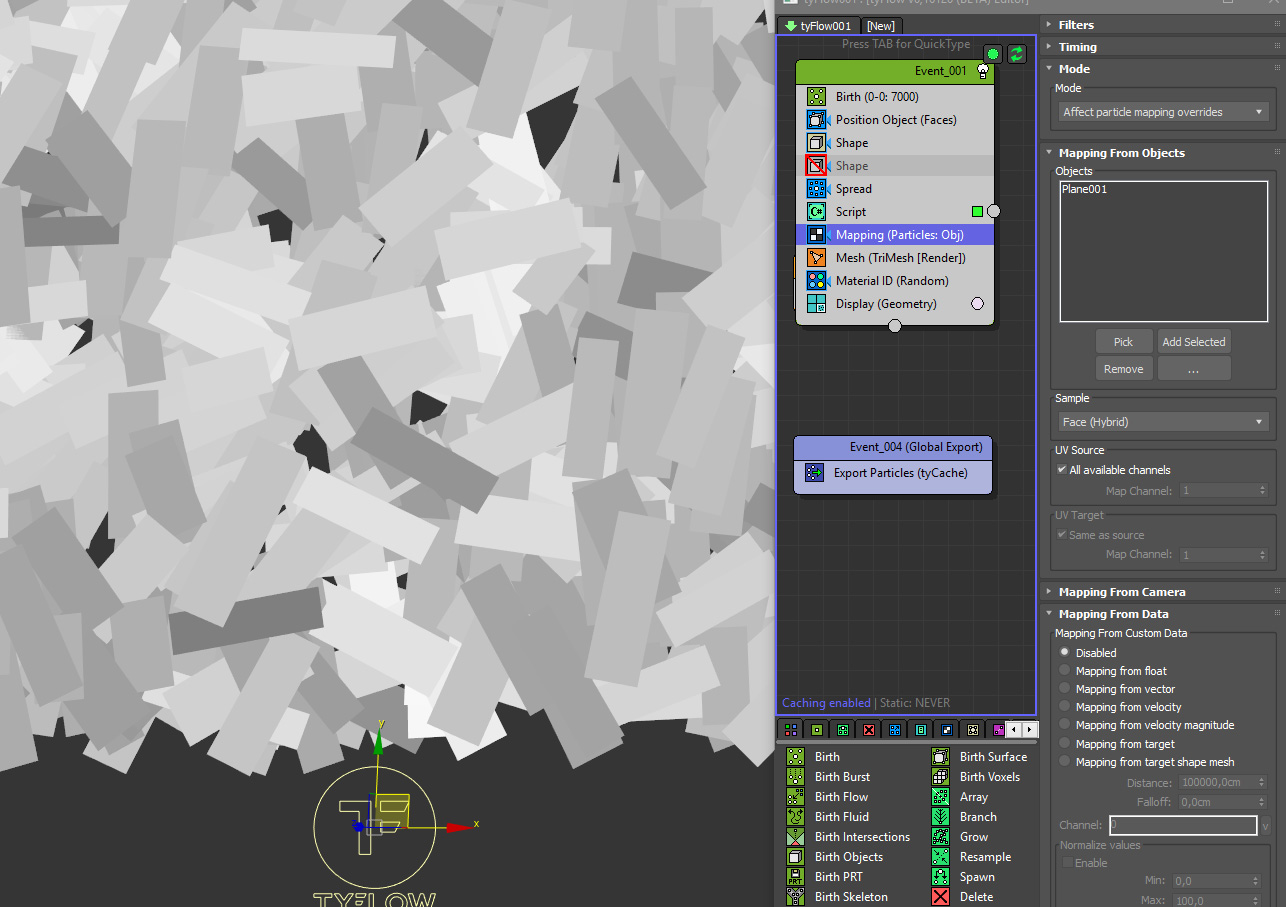This screenshot has width=1286, height=907.
Task: Click the ellipsis button beside Remove
Action: pos(1194,369)
